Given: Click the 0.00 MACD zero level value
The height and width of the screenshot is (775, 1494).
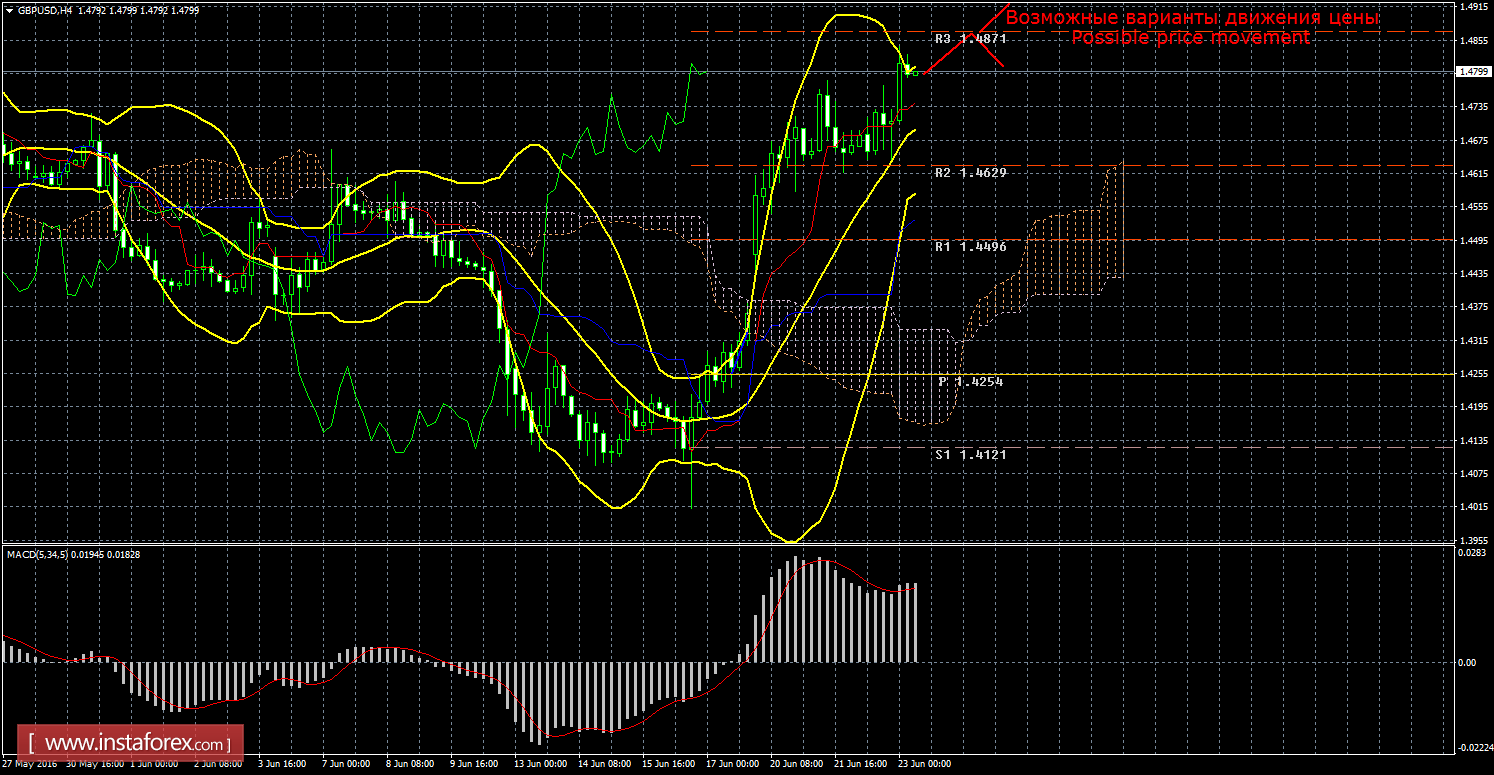Looking at the screenshot, I should coord(1468,663).
